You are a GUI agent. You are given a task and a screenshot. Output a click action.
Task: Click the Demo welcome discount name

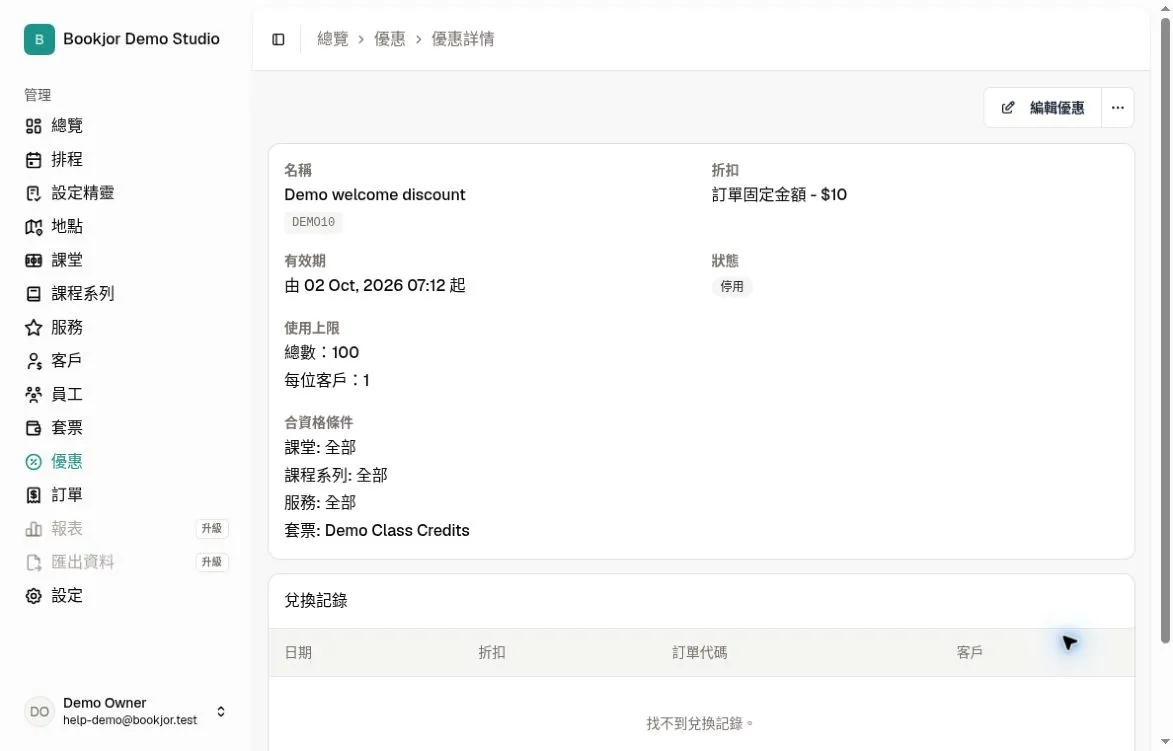click(375, 194)
